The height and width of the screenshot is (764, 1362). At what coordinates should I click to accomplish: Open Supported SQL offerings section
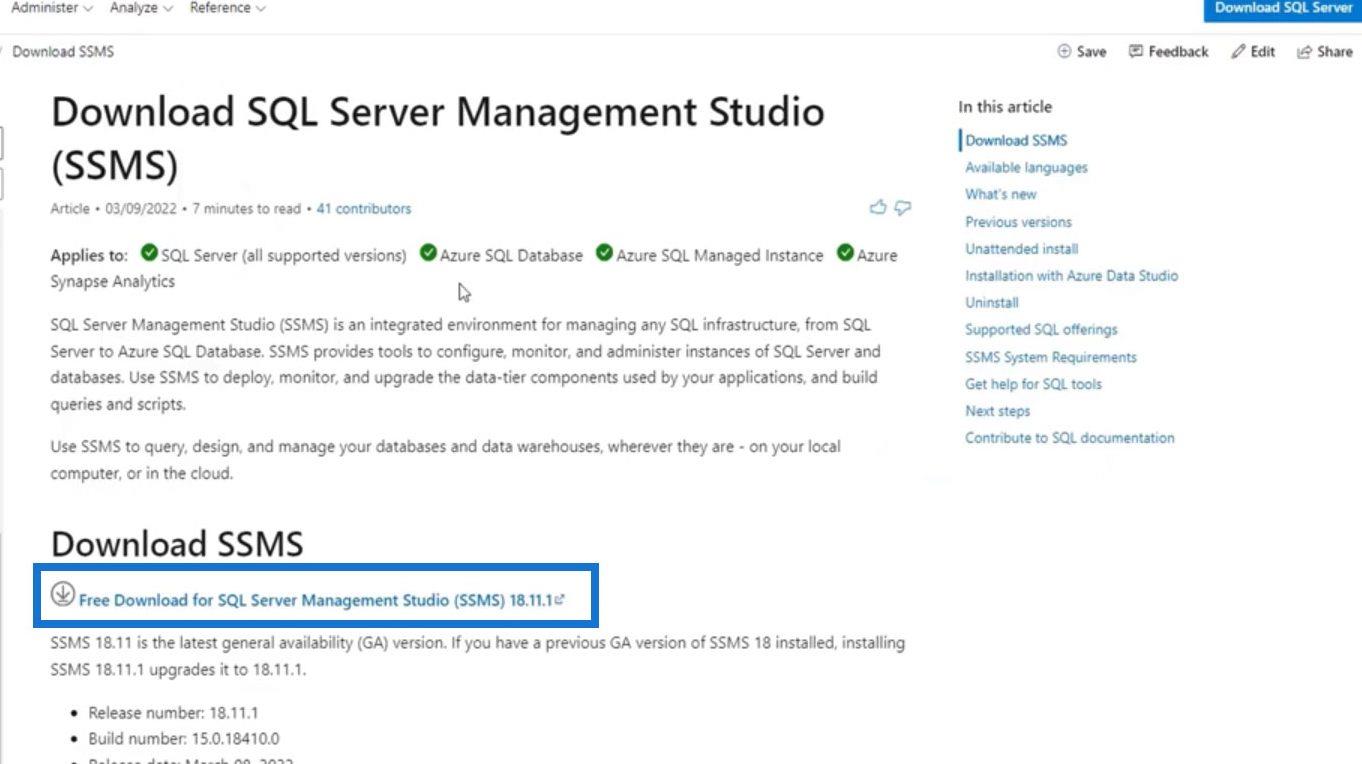point(1041,329)
